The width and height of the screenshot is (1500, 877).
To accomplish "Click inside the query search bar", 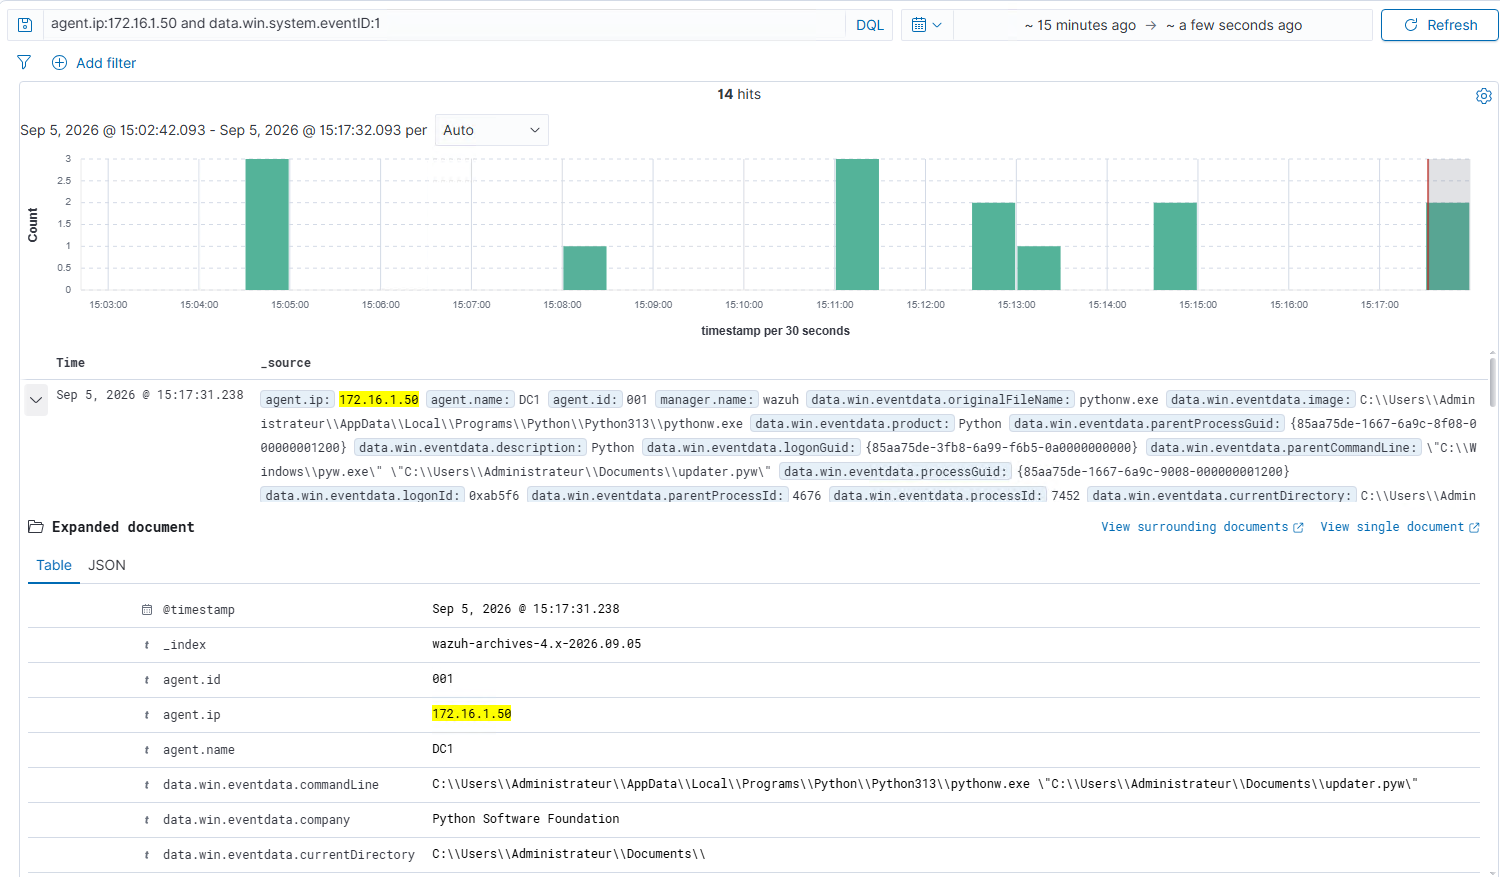I will tap(445, 24).
